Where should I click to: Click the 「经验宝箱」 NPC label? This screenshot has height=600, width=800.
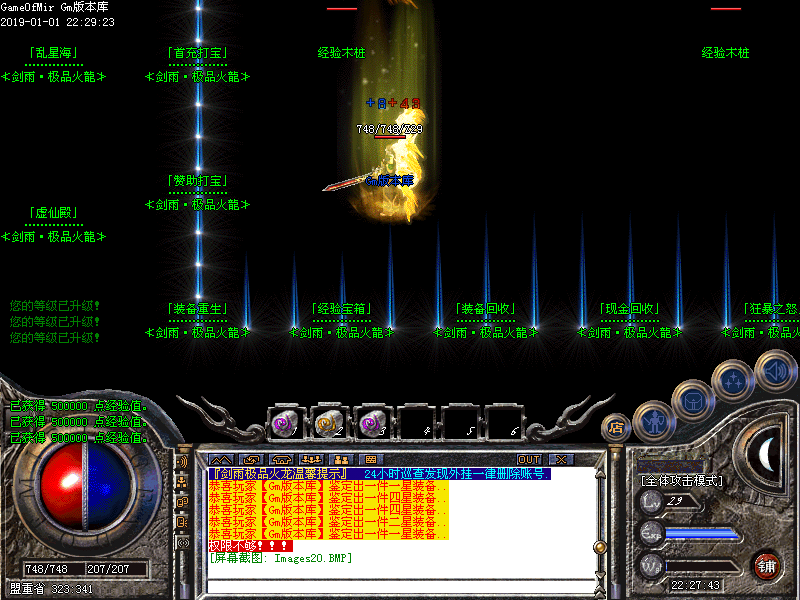[x=342, y=309]
